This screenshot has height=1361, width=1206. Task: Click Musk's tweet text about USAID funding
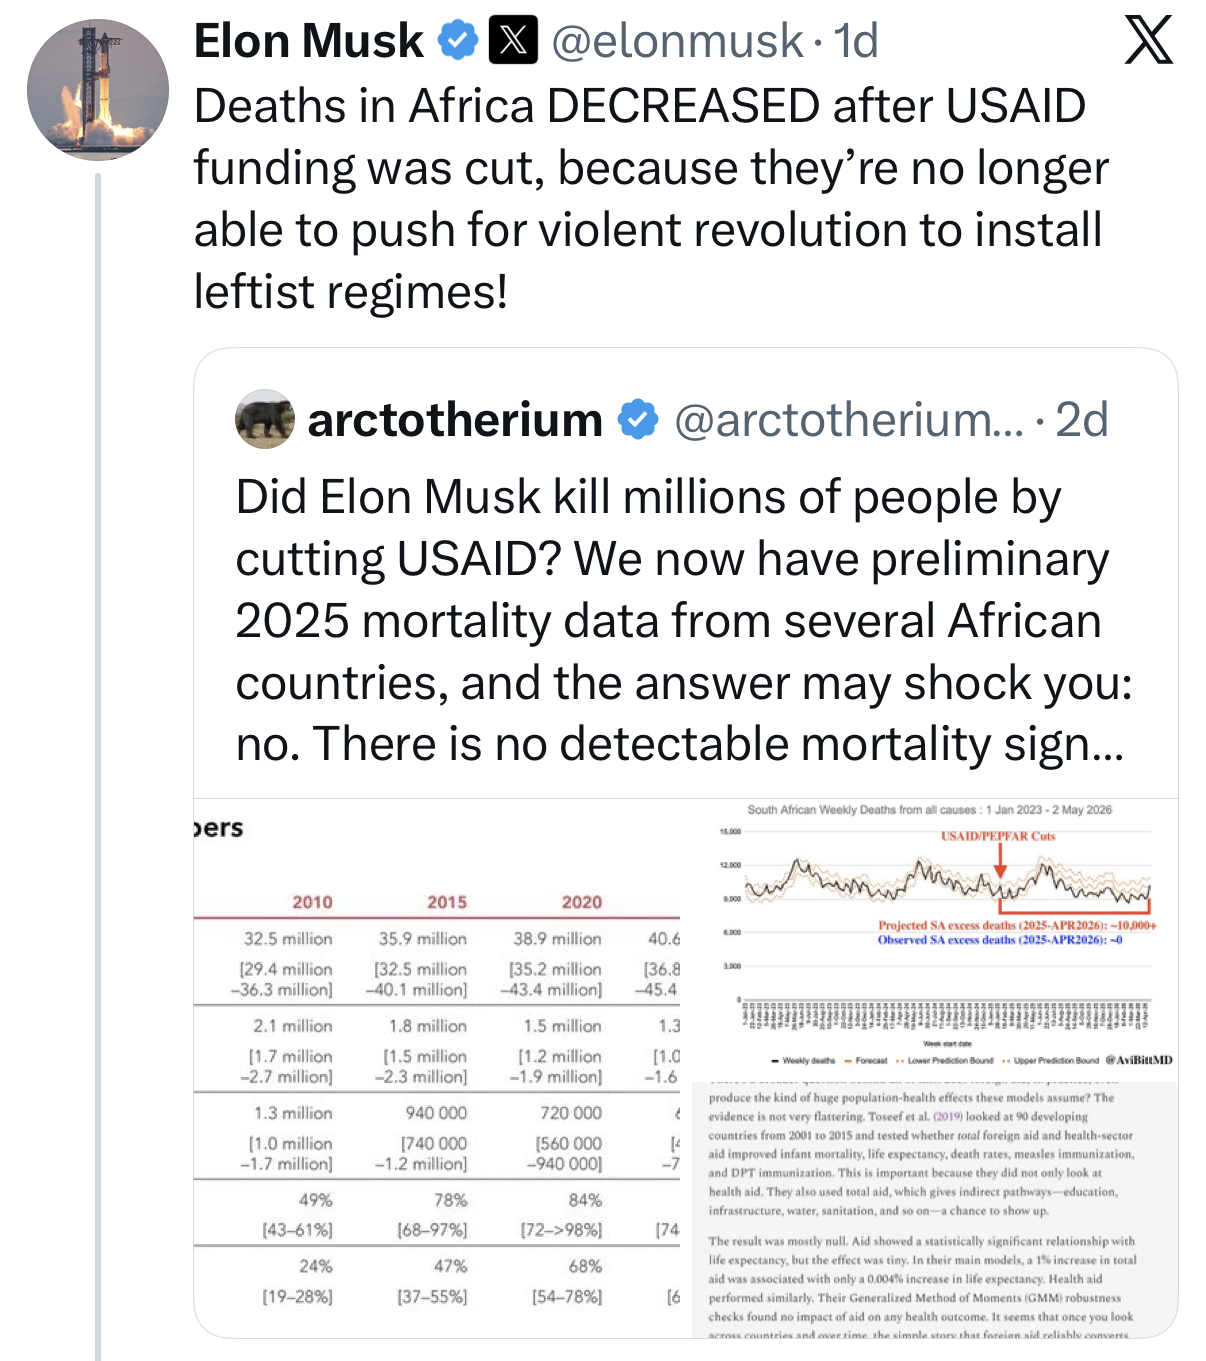tap(651, 199)
